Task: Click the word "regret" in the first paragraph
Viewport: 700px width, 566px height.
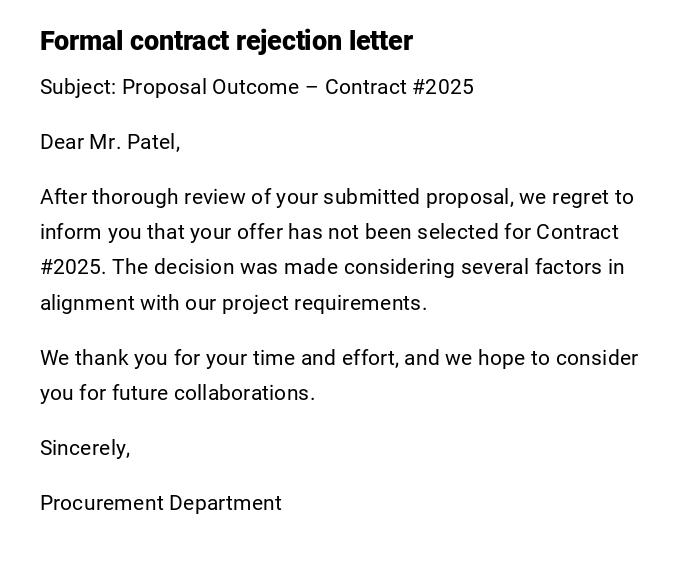Action: [582, 197]
